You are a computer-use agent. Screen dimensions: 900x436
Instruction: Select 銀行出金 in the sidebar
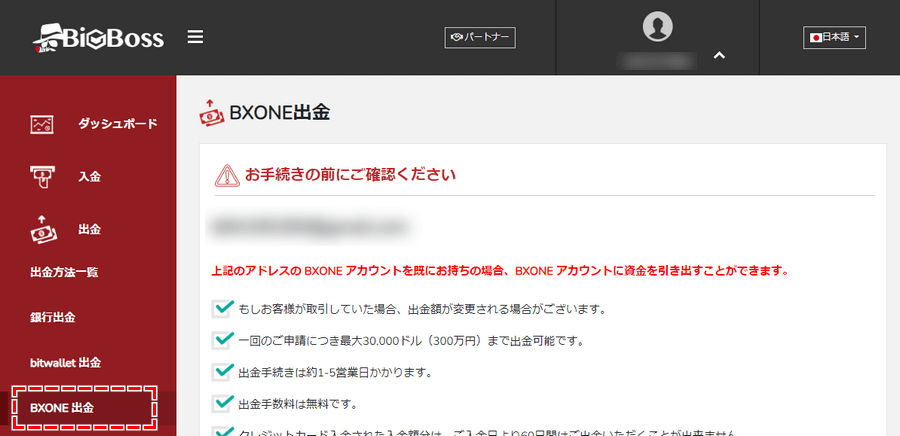click(x=52, y=317)
